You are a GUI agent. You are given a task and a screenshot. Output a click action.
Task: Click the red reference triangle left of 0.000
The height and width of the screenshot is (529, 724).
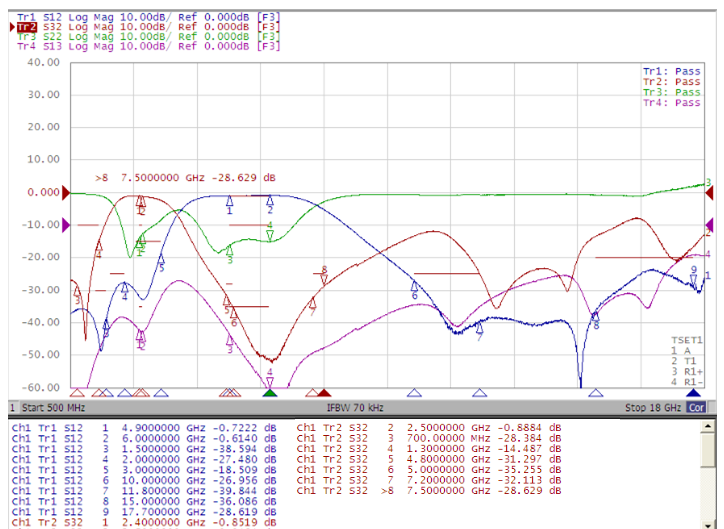click(66, 192)
